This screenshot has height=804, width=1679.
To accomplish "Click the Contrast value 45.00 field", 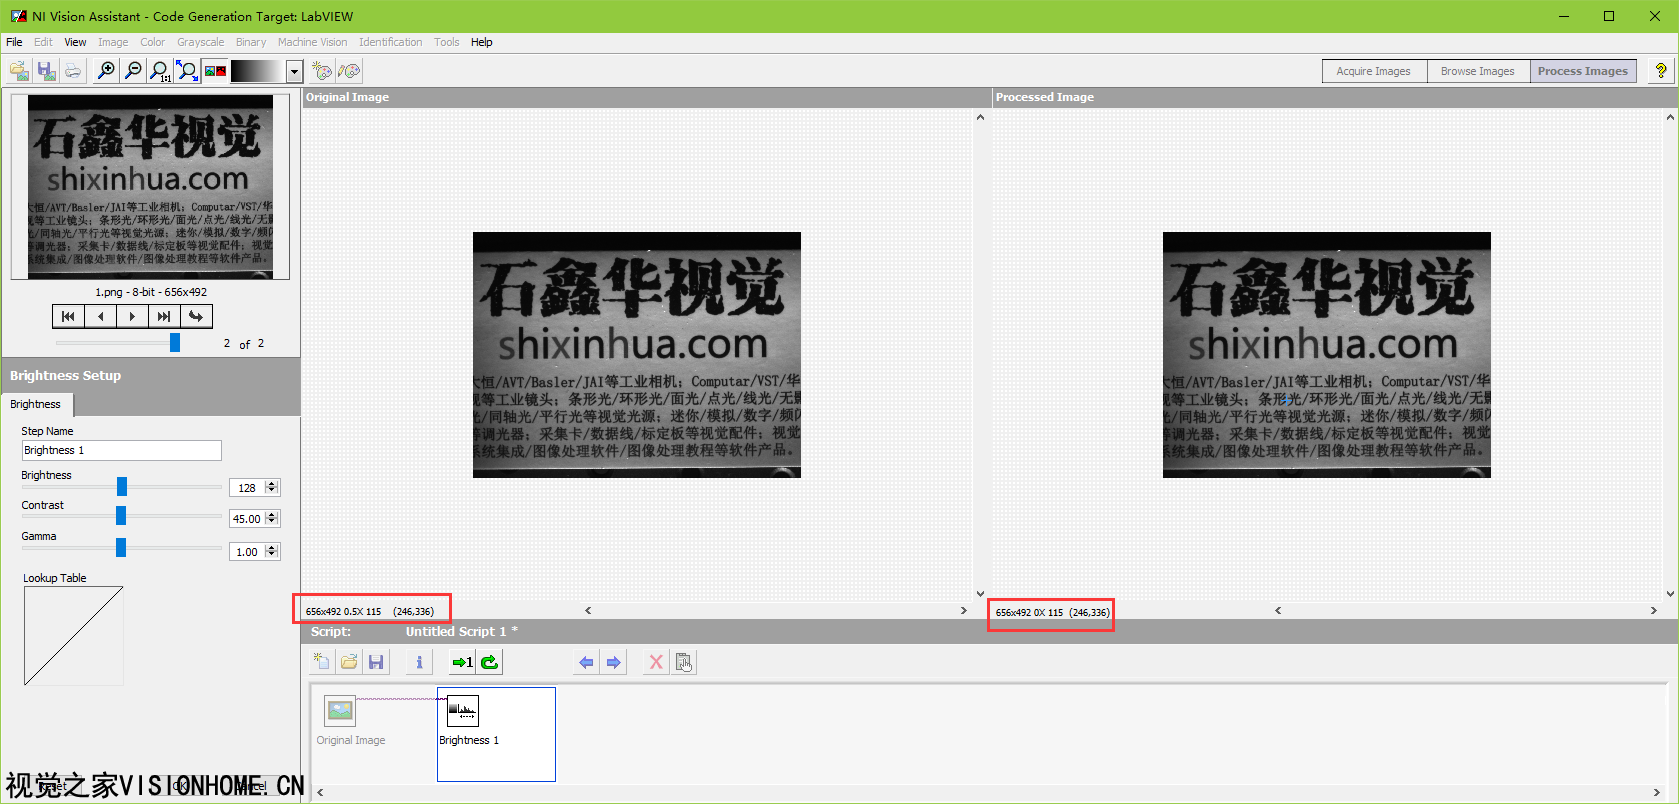I will pyautogui.click(x=247, y=519).
